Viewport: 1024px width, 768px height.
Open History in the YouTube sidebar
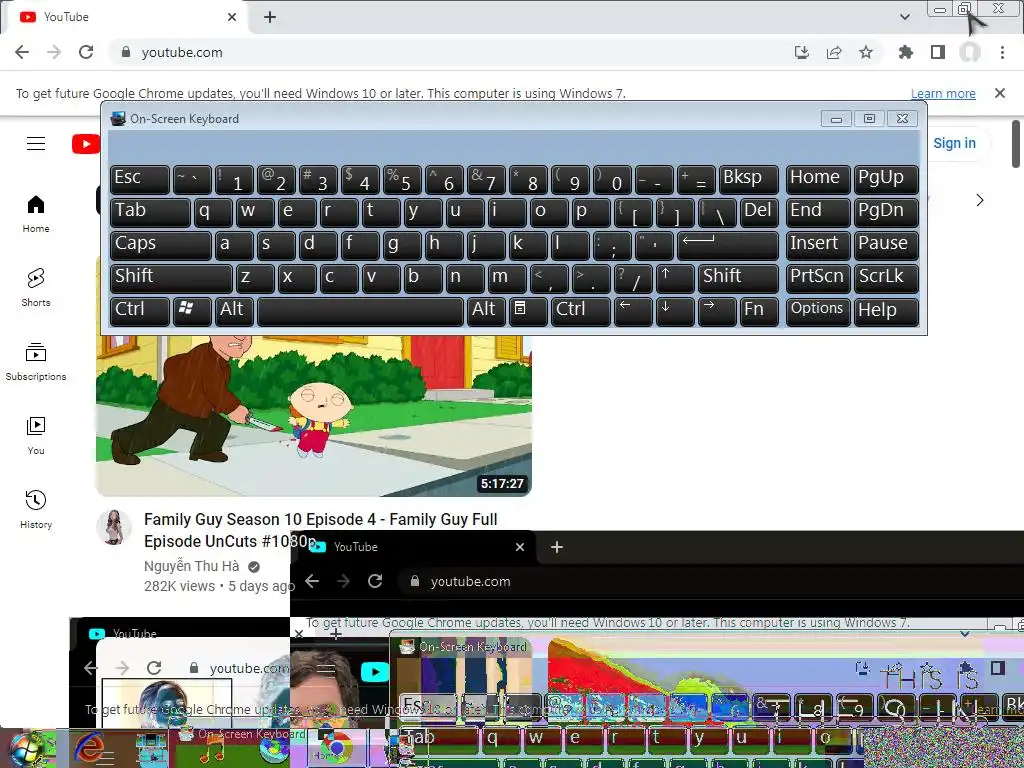[36, 509]
